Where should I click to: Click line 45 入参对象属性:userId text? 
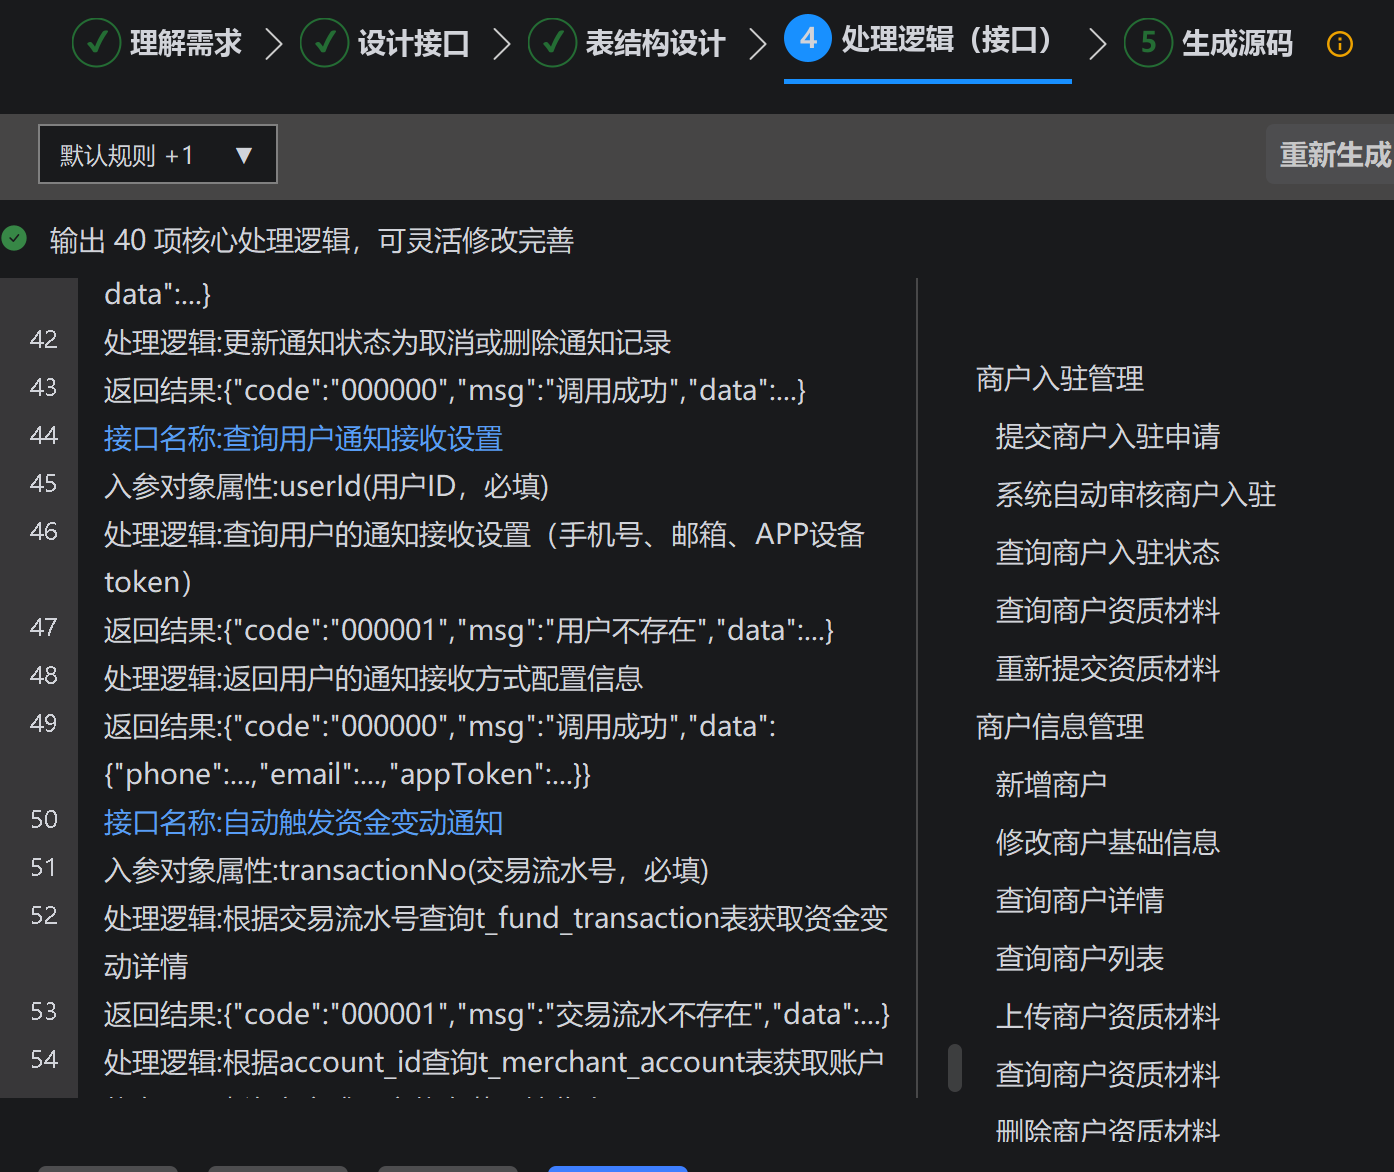point(327,486)
